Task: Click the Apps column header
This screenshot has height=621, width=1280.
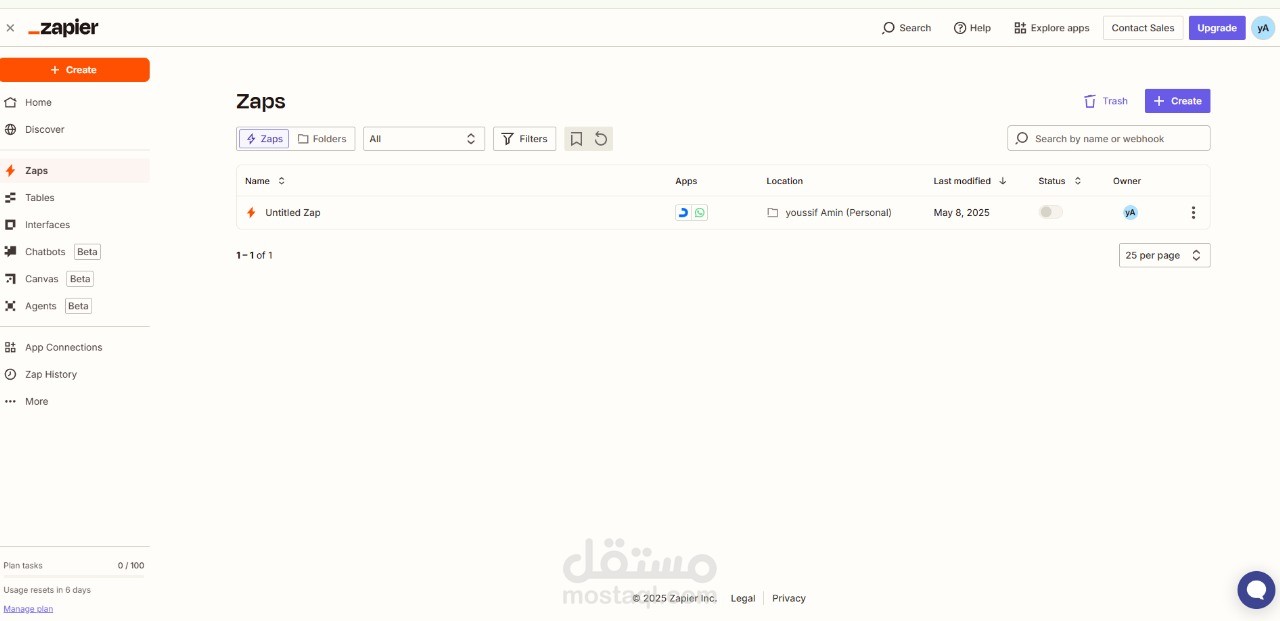Action: (x=686, y=181)
